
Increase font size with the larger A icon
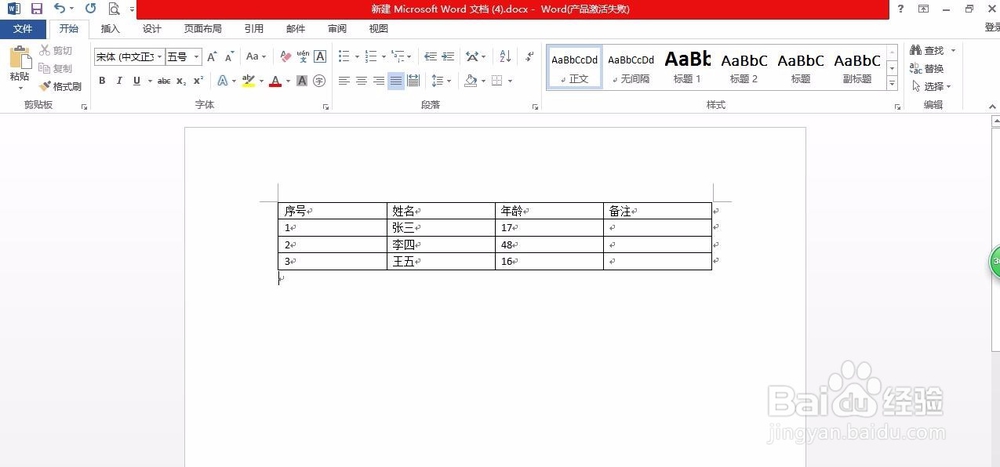coord(212,57)
